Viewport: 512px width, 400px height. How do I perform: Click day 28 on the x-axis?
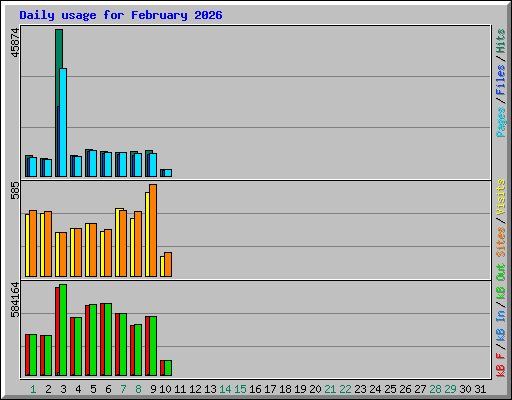(435, 389)
